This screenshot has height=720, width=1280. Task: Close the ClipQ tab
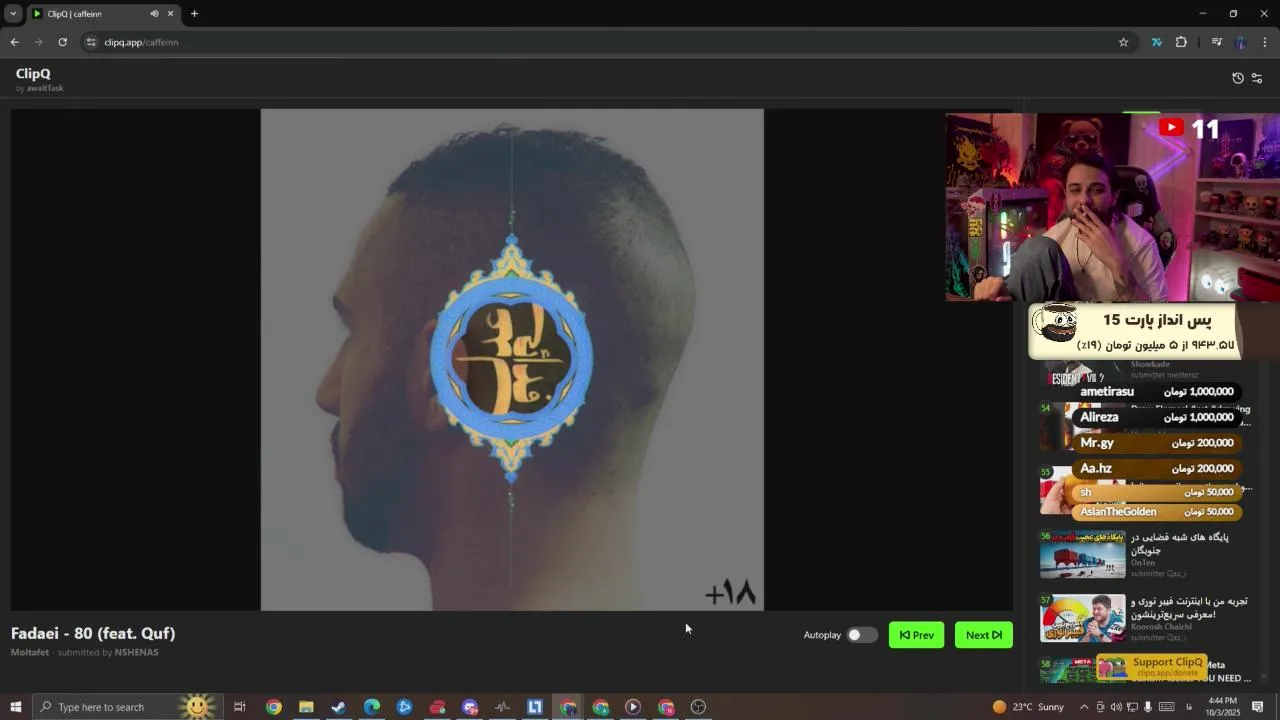(x=170, y=14)
